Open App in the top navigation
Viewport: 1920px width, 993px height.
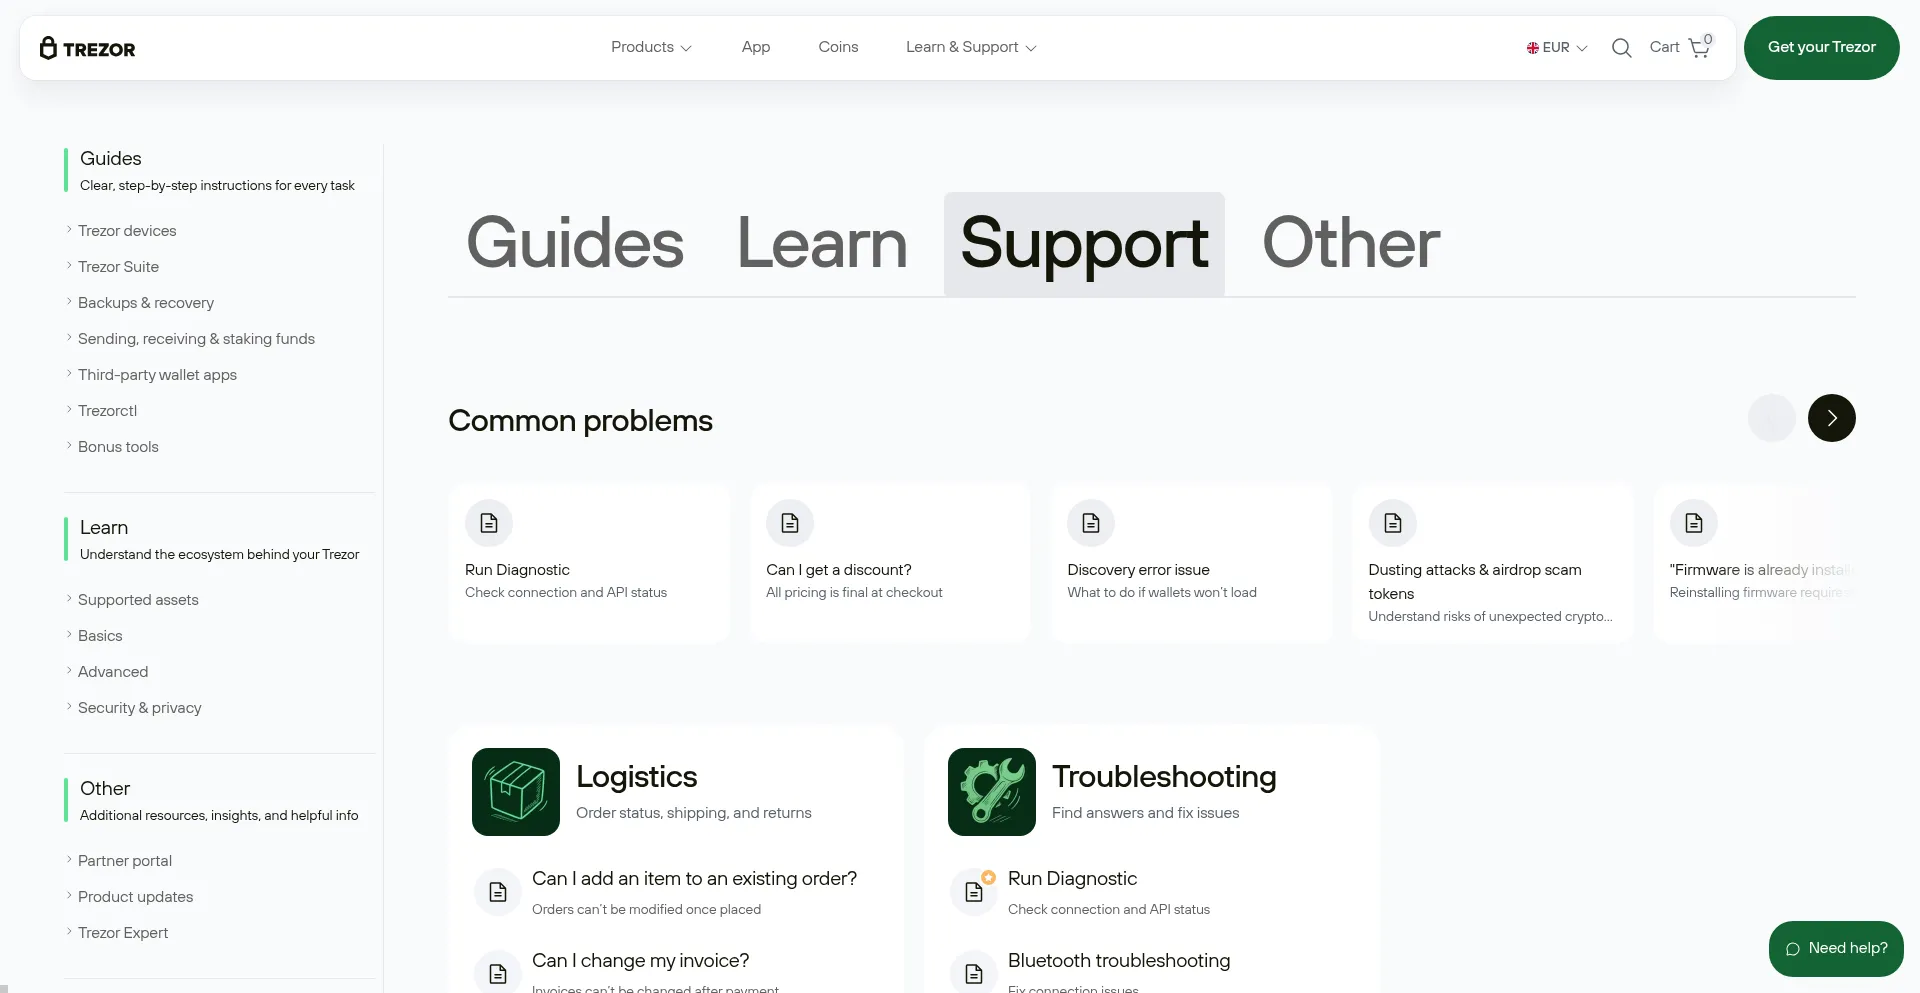756,47
